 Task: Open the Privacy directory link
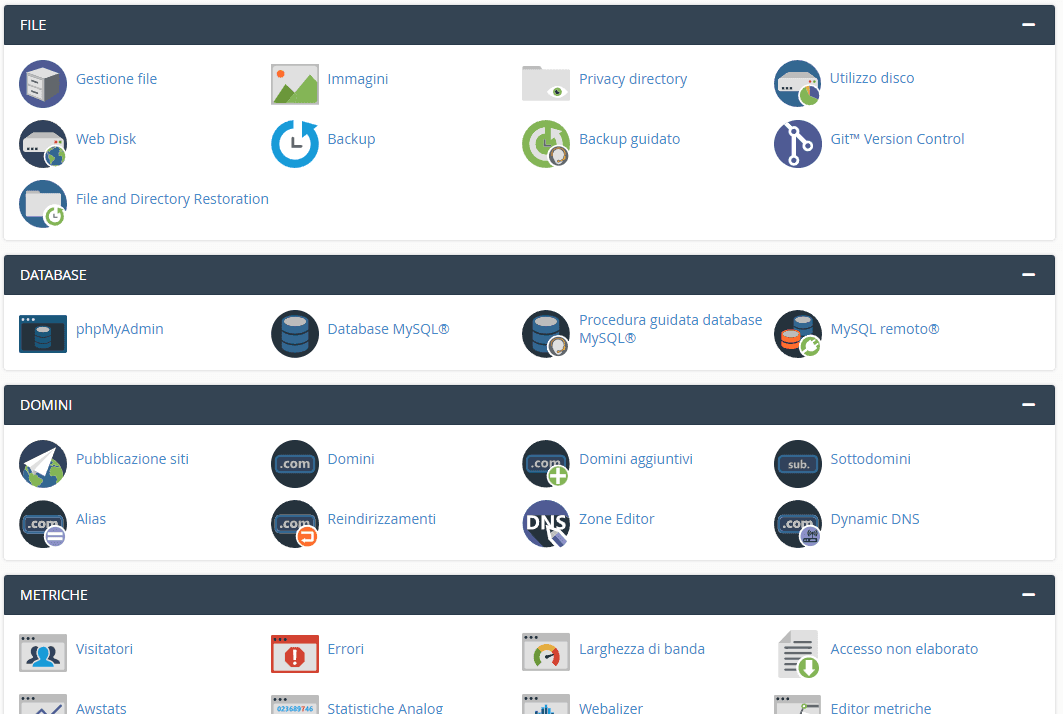[x=633, y=79]
